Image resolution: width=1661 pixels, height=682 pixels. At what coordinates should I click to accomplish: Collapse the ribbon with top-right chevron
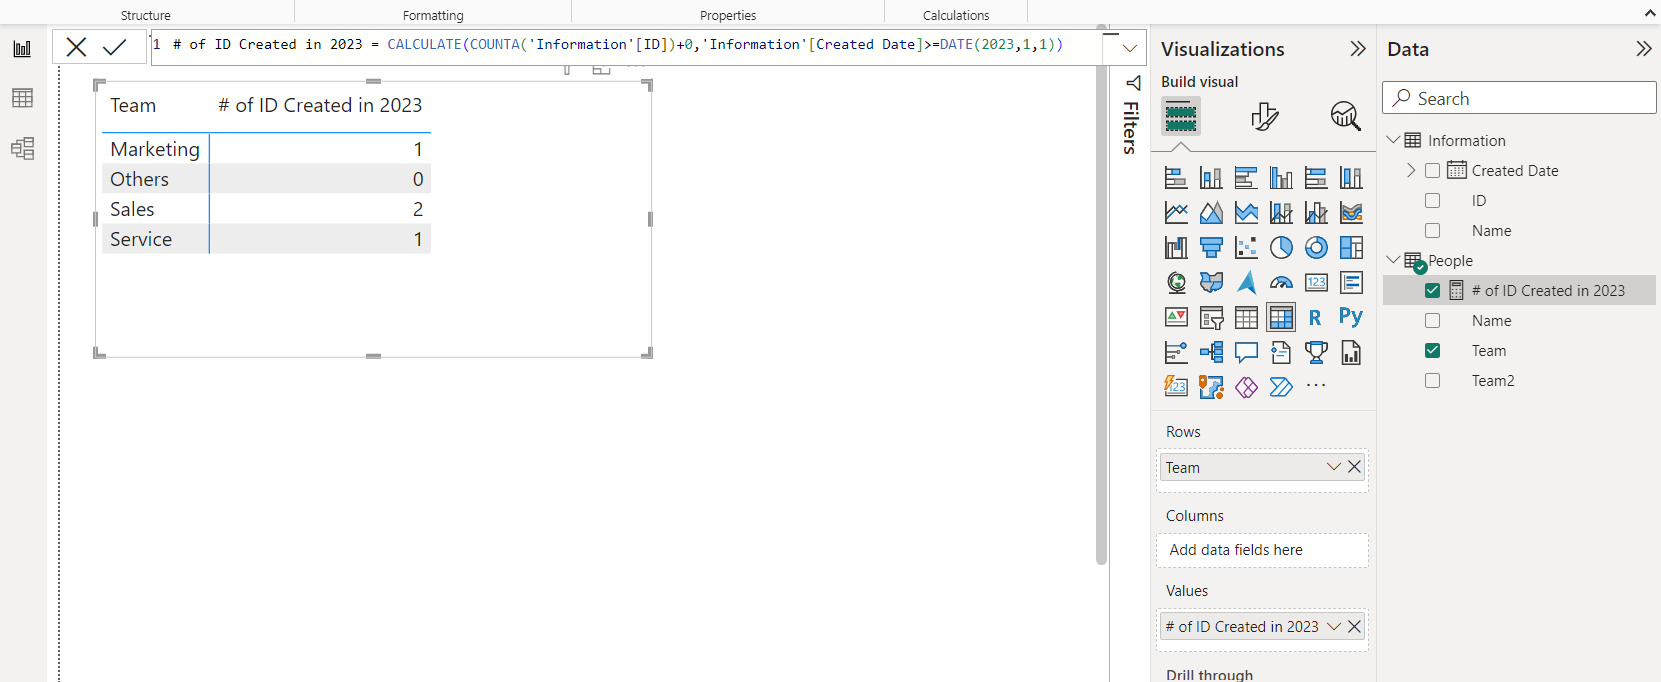point(1650,14)
